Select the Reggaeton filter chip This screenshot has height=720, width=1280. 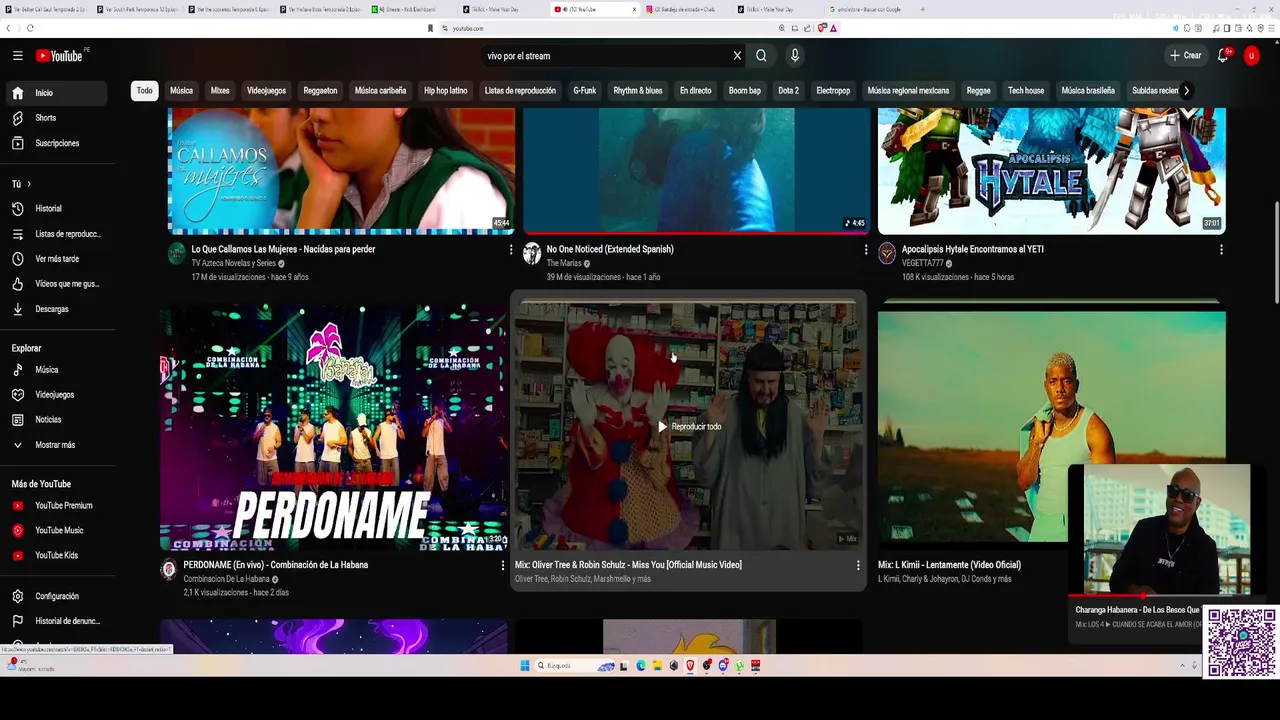click(x=320, y=91)
